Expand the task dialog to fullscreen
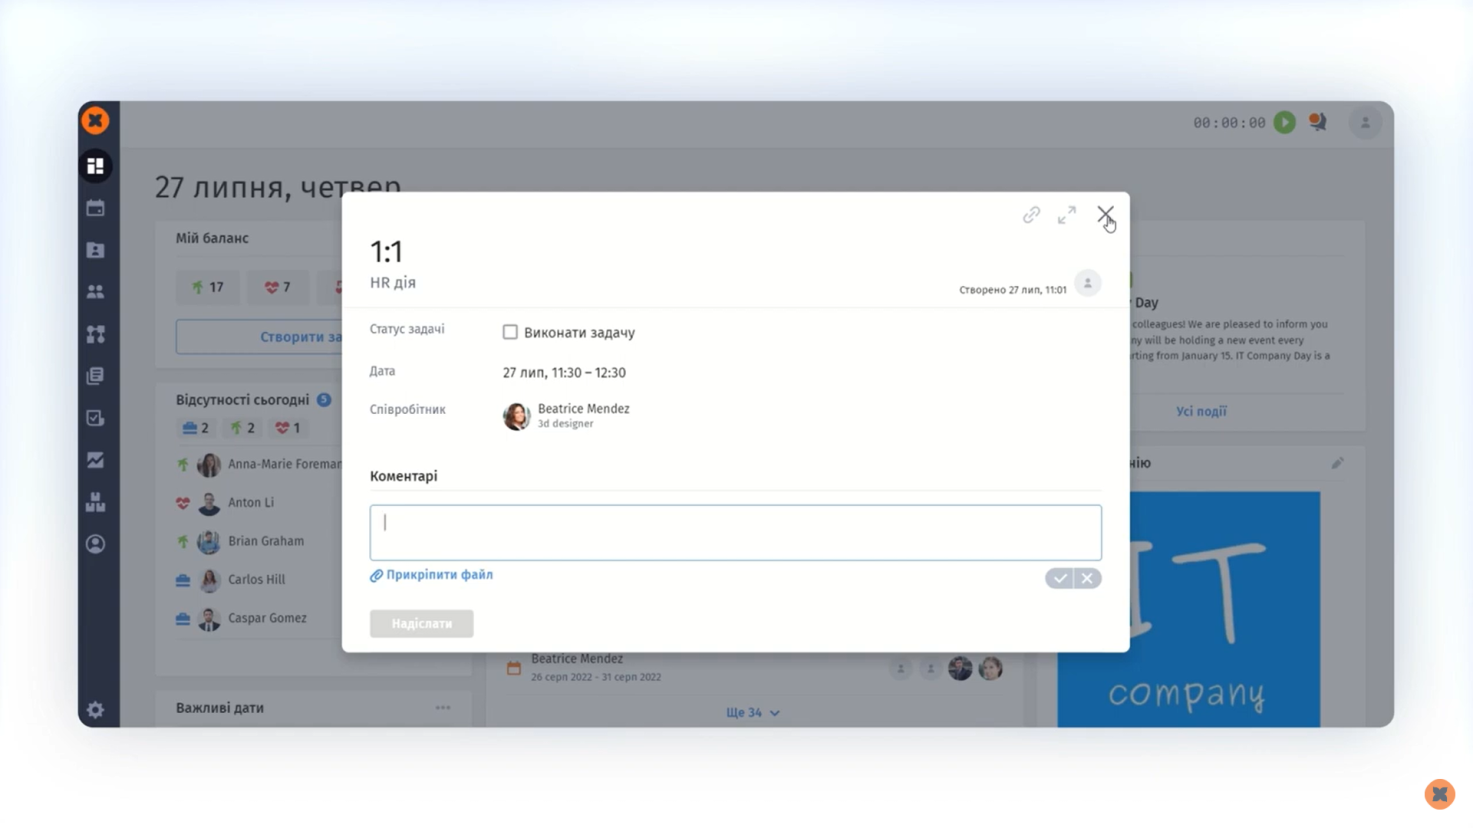 click(x=1067, y=215)
